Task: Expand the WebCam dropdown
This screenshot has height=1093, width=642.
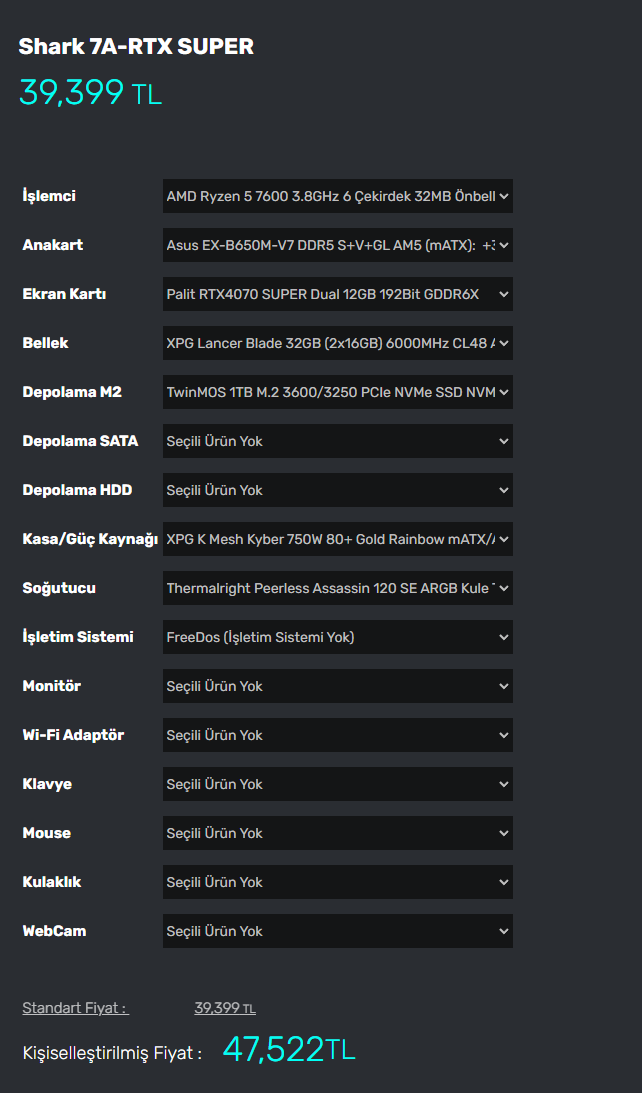Action: click(337, 931)
